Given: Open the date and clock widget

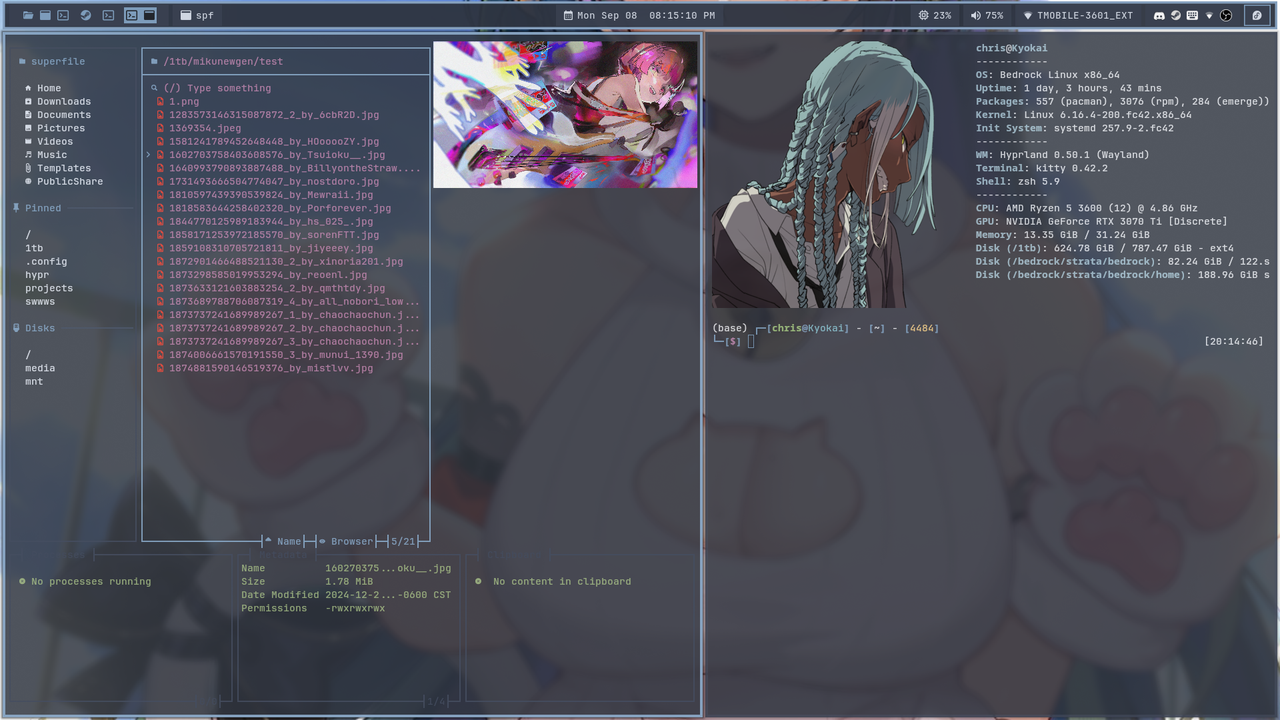Looking at the screenshot, I should pos(639,15).
